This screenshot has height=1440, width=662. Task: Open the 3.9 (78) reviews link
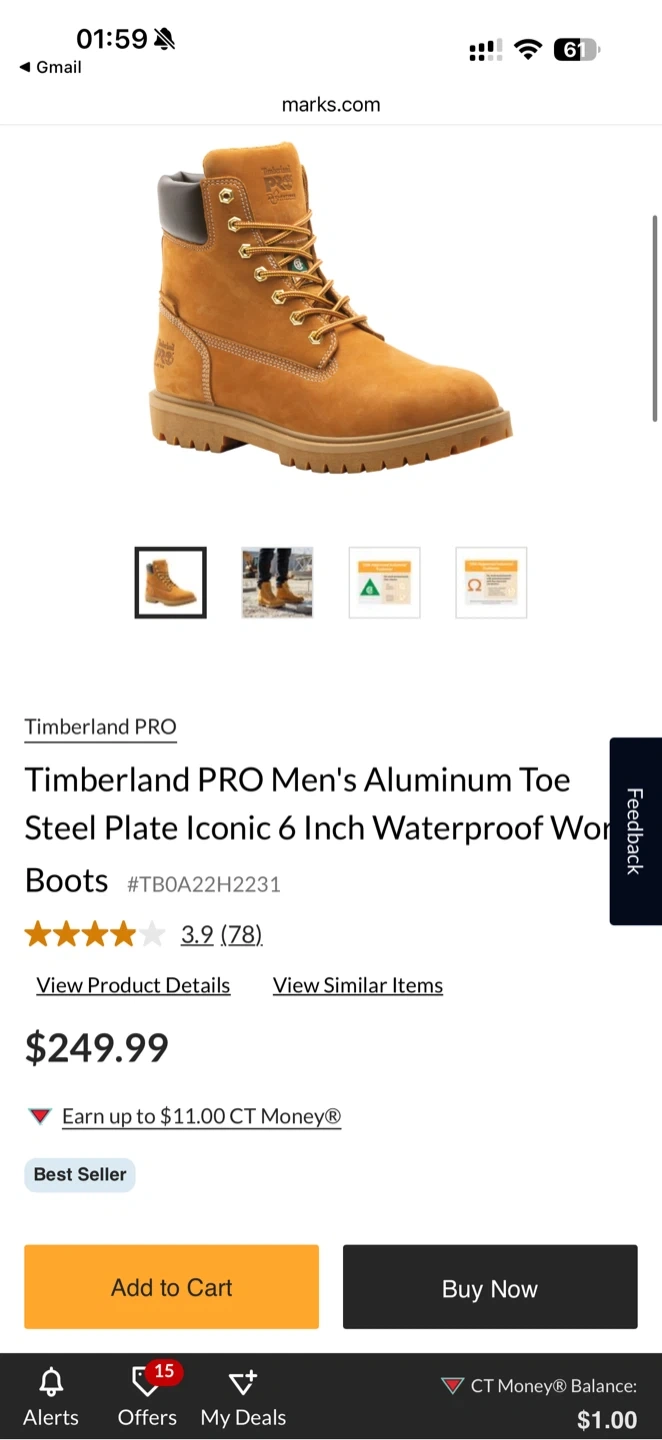tap(221, 935)
